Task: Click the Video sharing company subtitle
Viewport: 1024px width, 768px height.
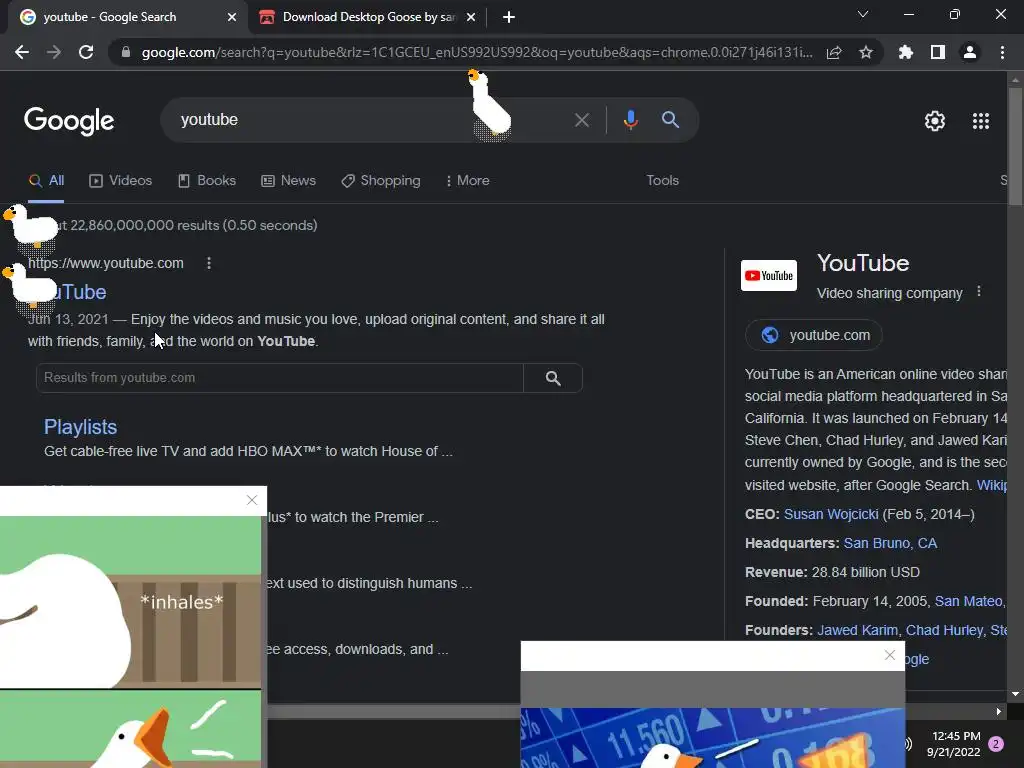Action: (x=889, y=293)
